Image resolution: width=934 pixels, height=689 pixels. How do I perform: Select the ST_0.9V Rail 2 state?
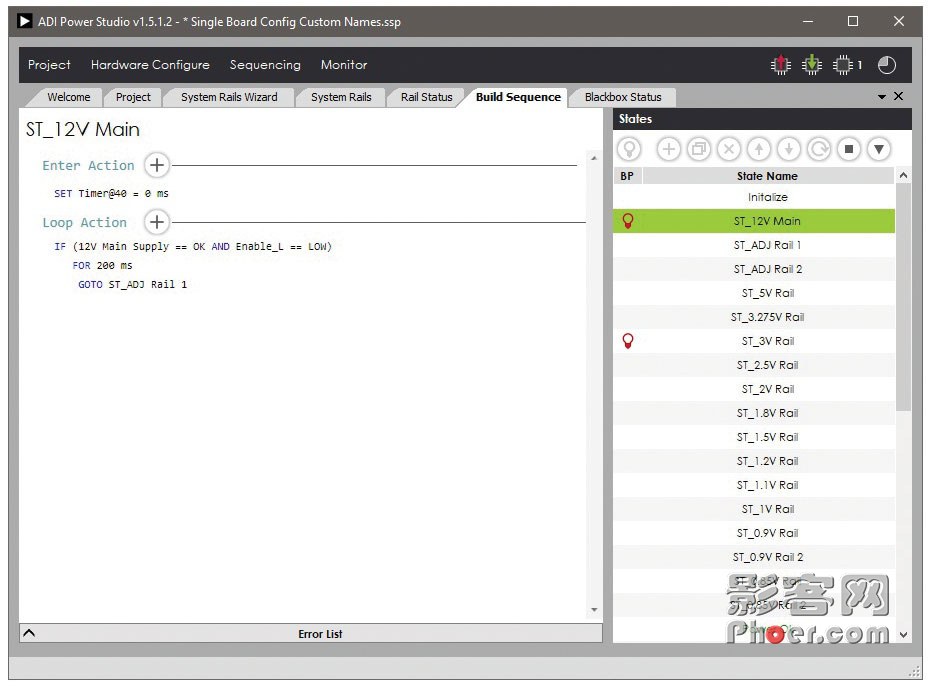tap(768, 557)
